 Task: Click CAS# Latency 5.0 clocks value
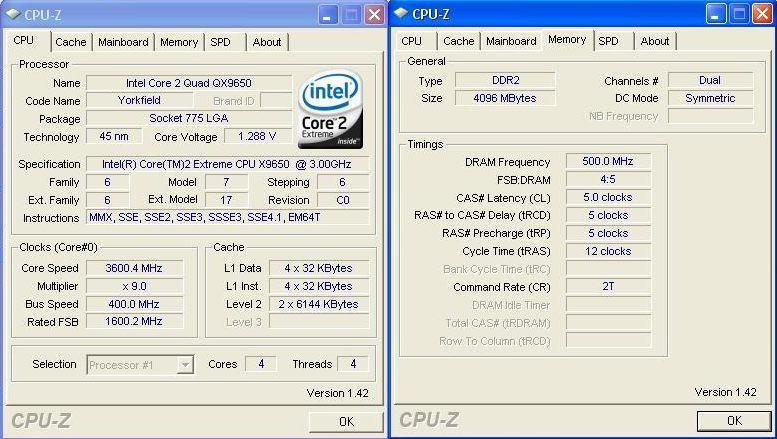(609, 197)
